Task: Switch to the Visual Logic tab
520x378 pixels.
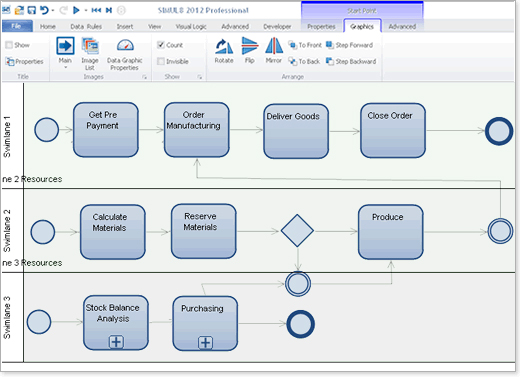Action: click(191, 26)
